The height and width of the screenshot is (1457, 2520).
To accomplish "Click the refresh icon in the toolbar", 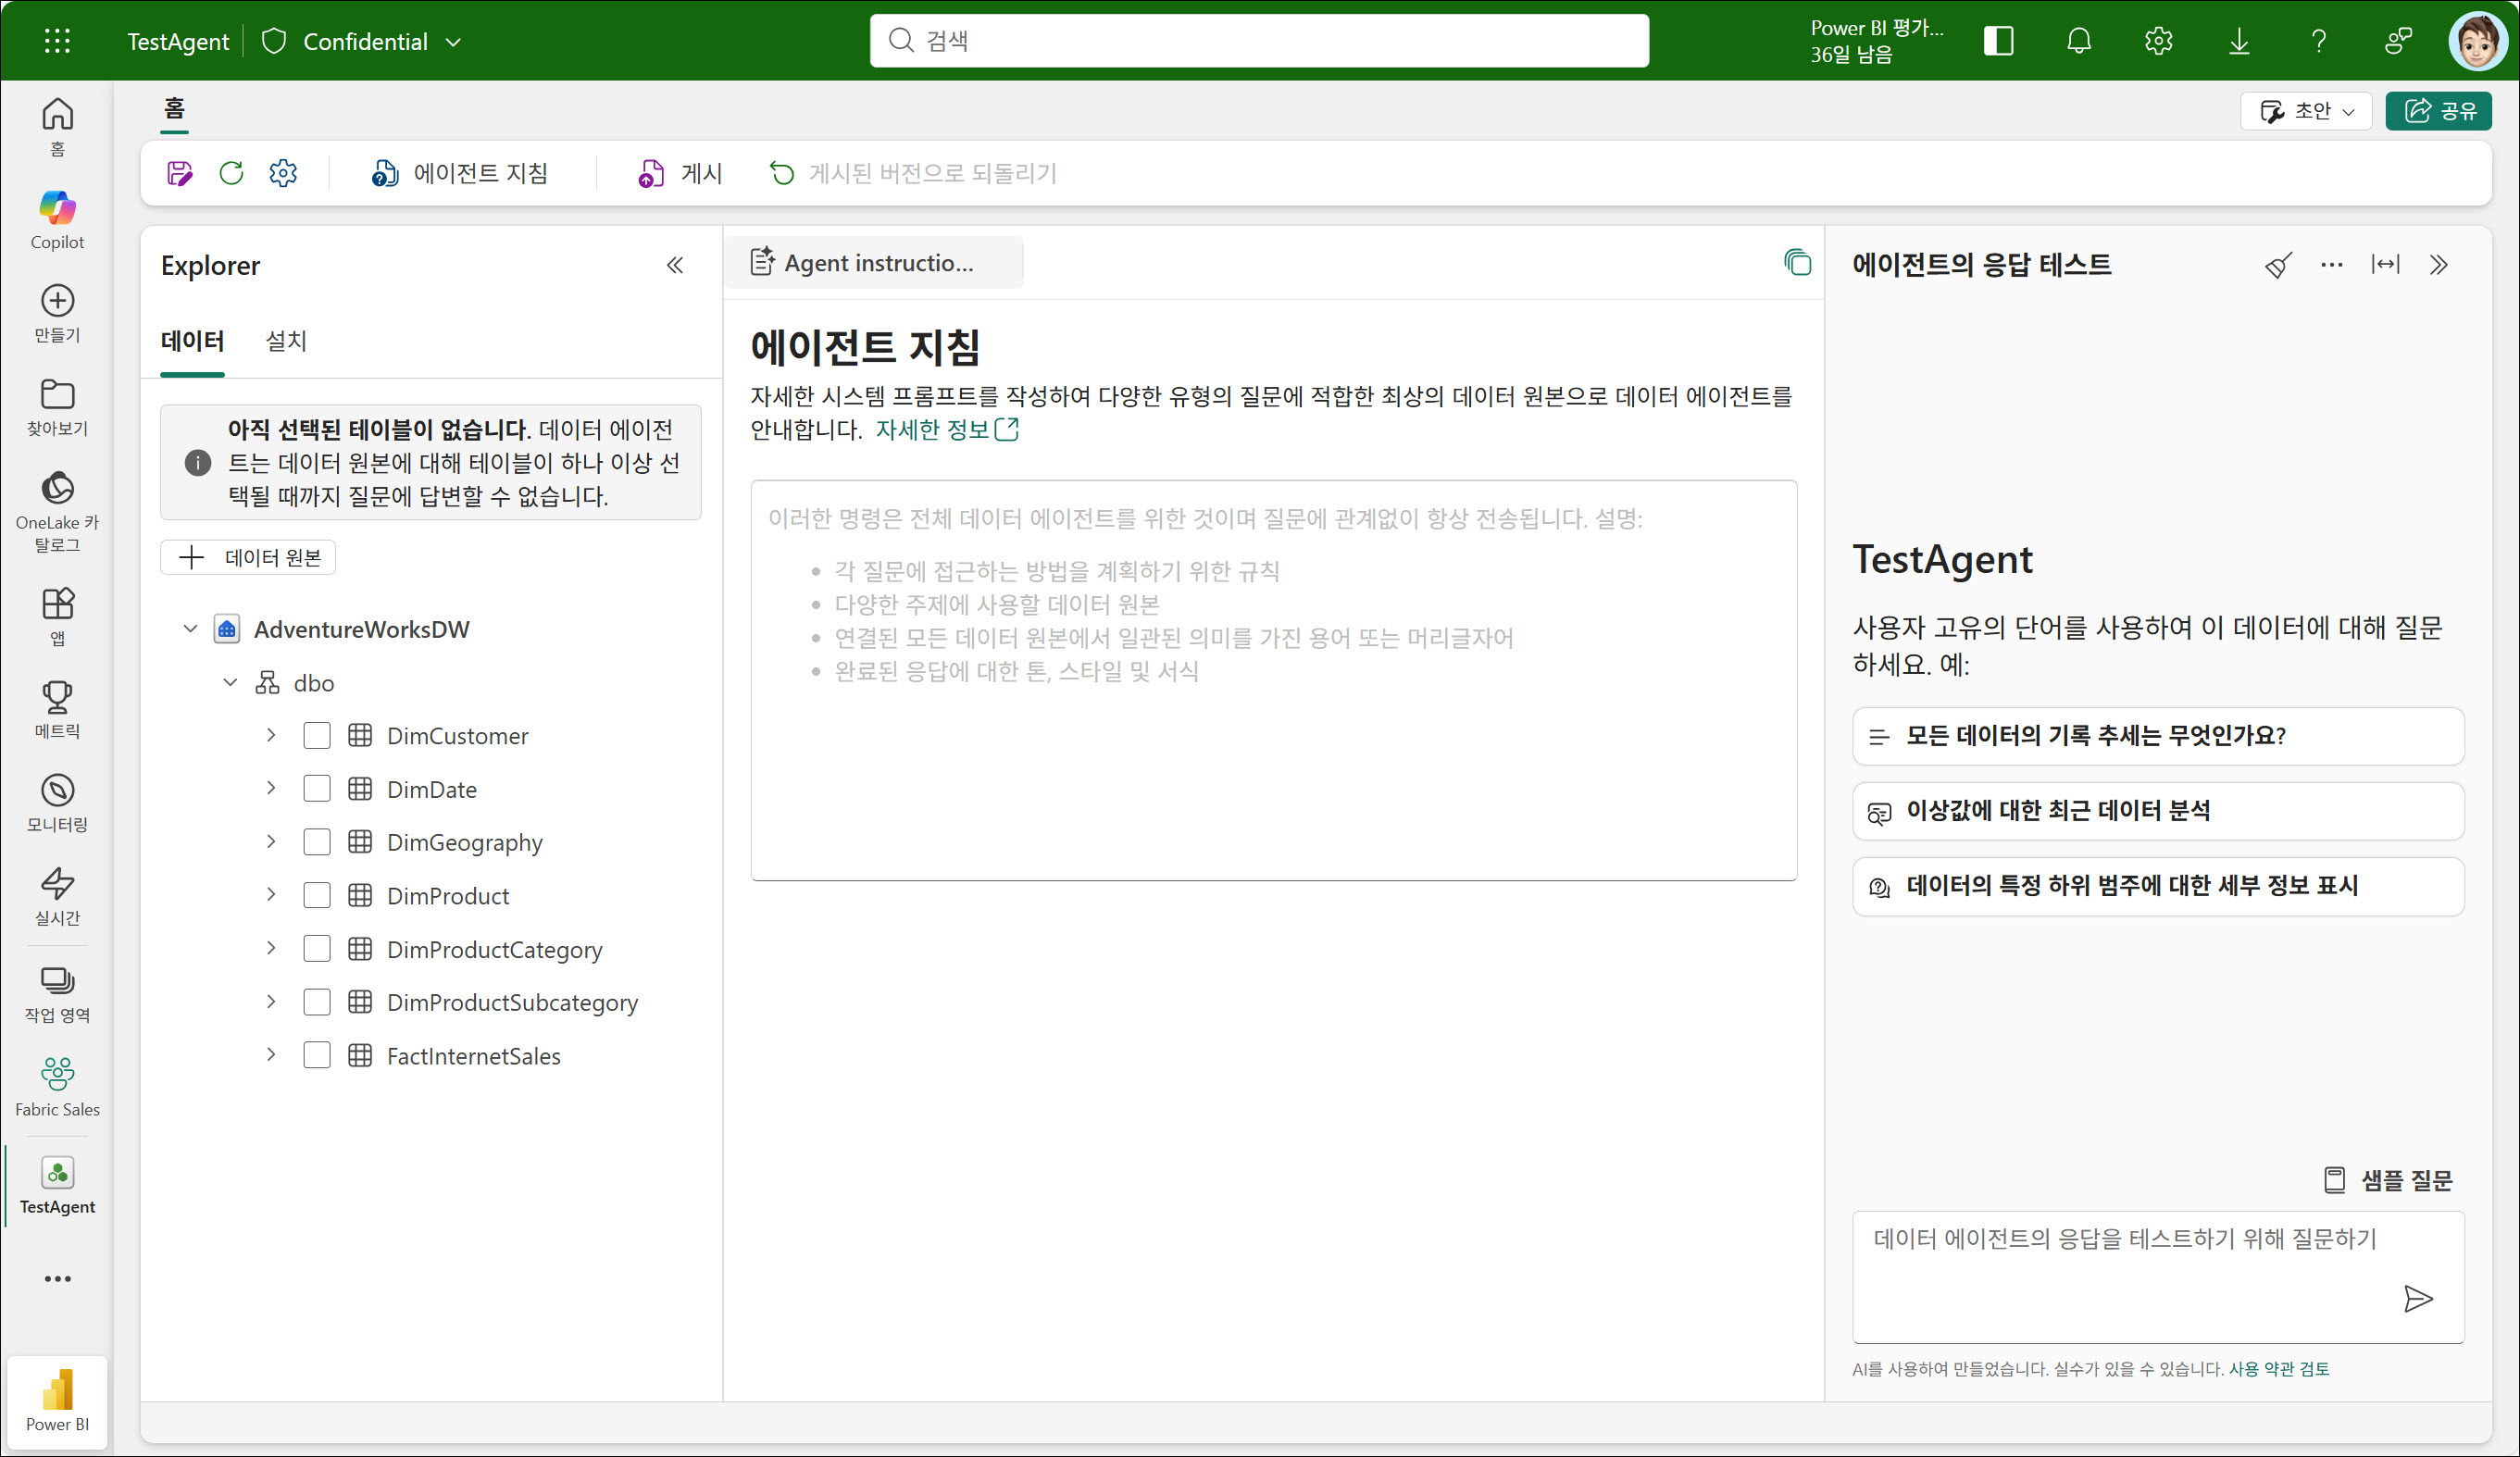I will click(231, 173).
